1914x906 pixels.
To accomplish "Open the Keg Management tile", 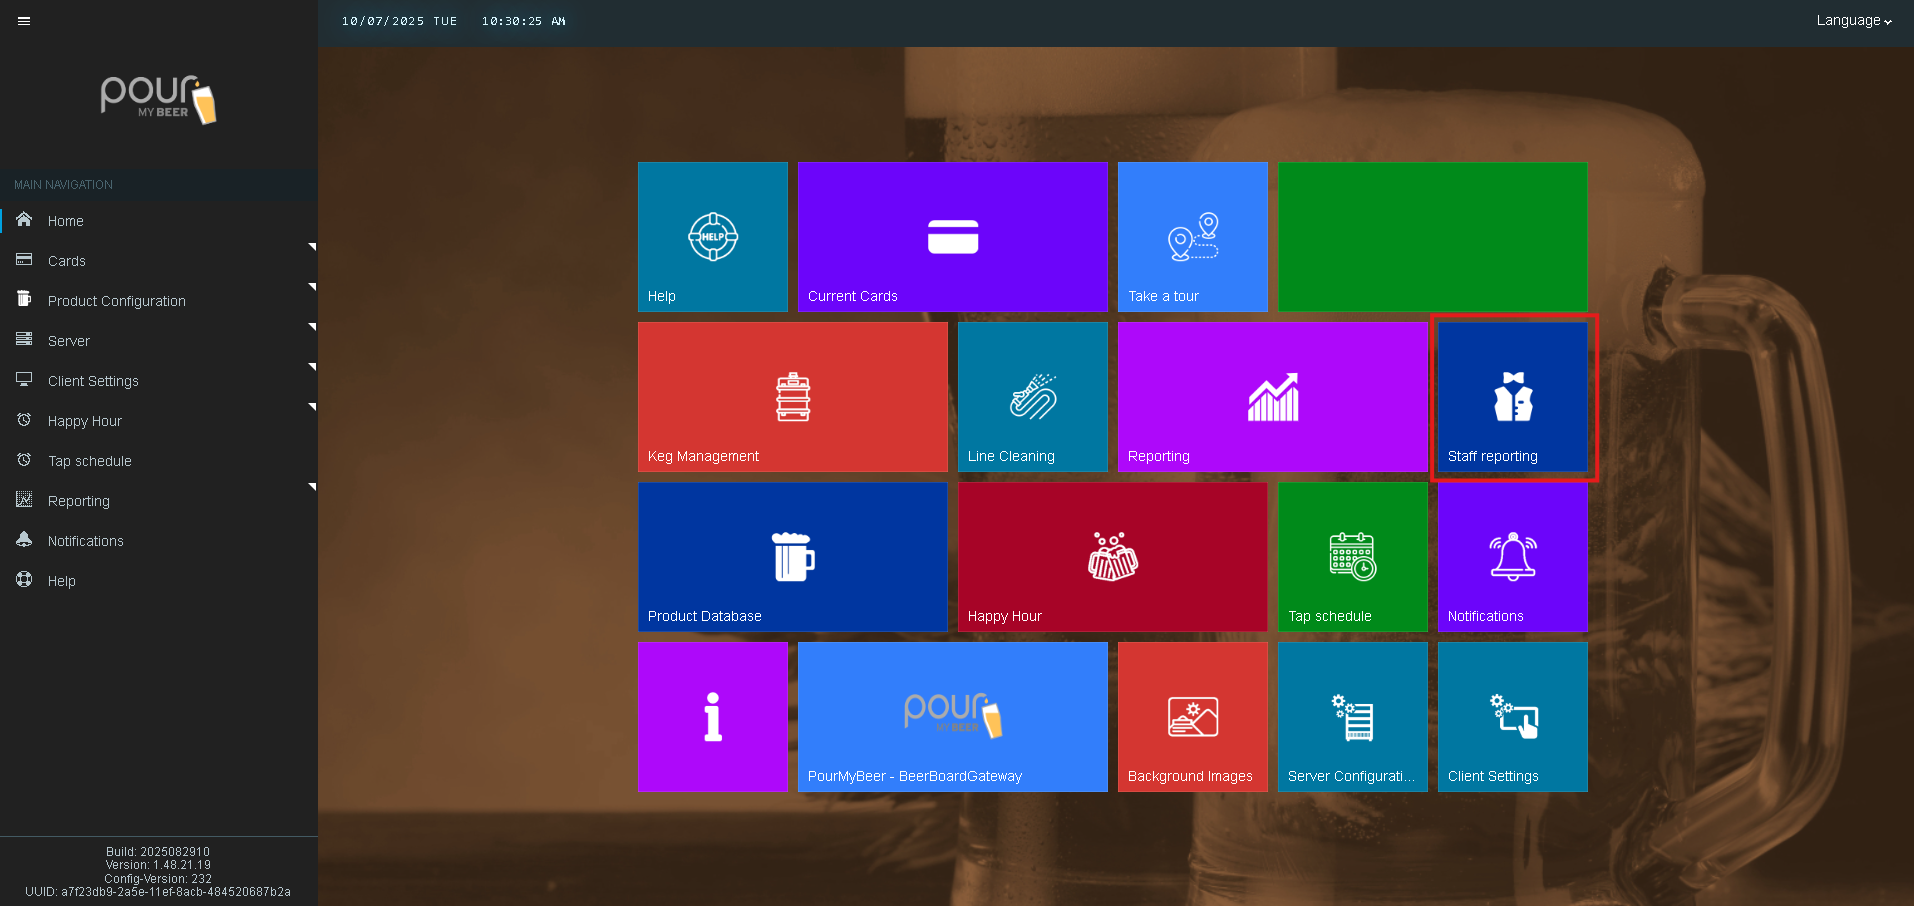I will tap(792, 397).
